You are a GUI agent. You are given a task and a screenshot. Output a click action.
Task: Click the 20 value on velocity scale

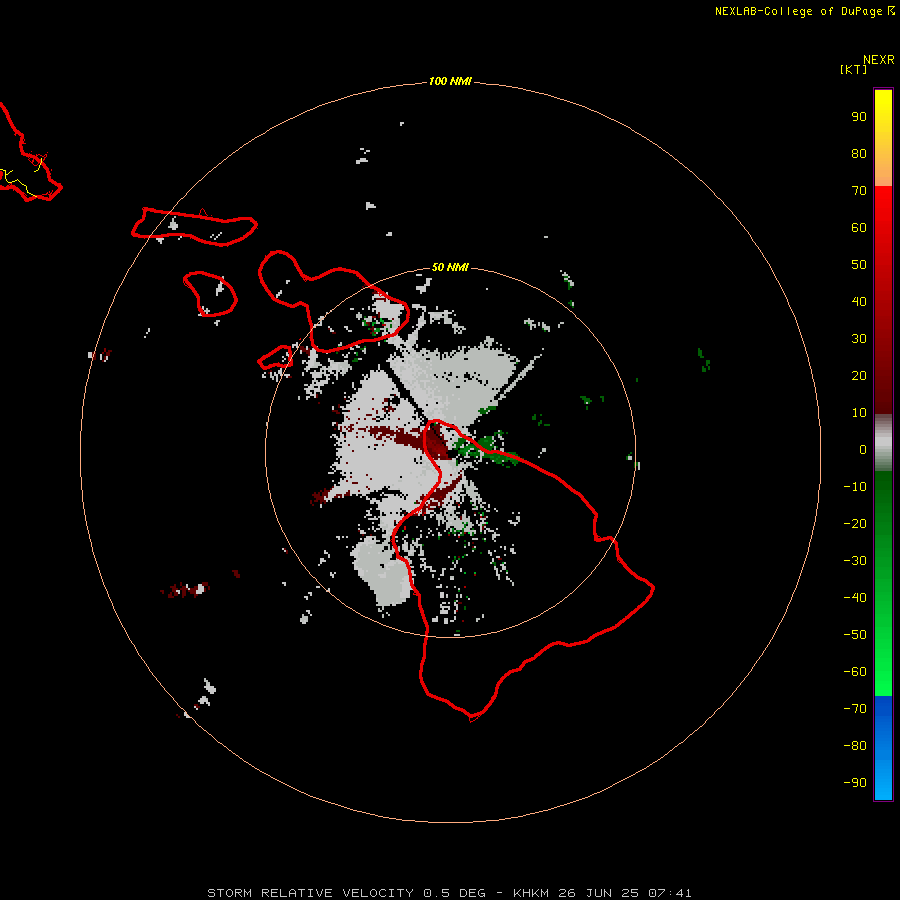pyautogui.click(x=859, y=375)
